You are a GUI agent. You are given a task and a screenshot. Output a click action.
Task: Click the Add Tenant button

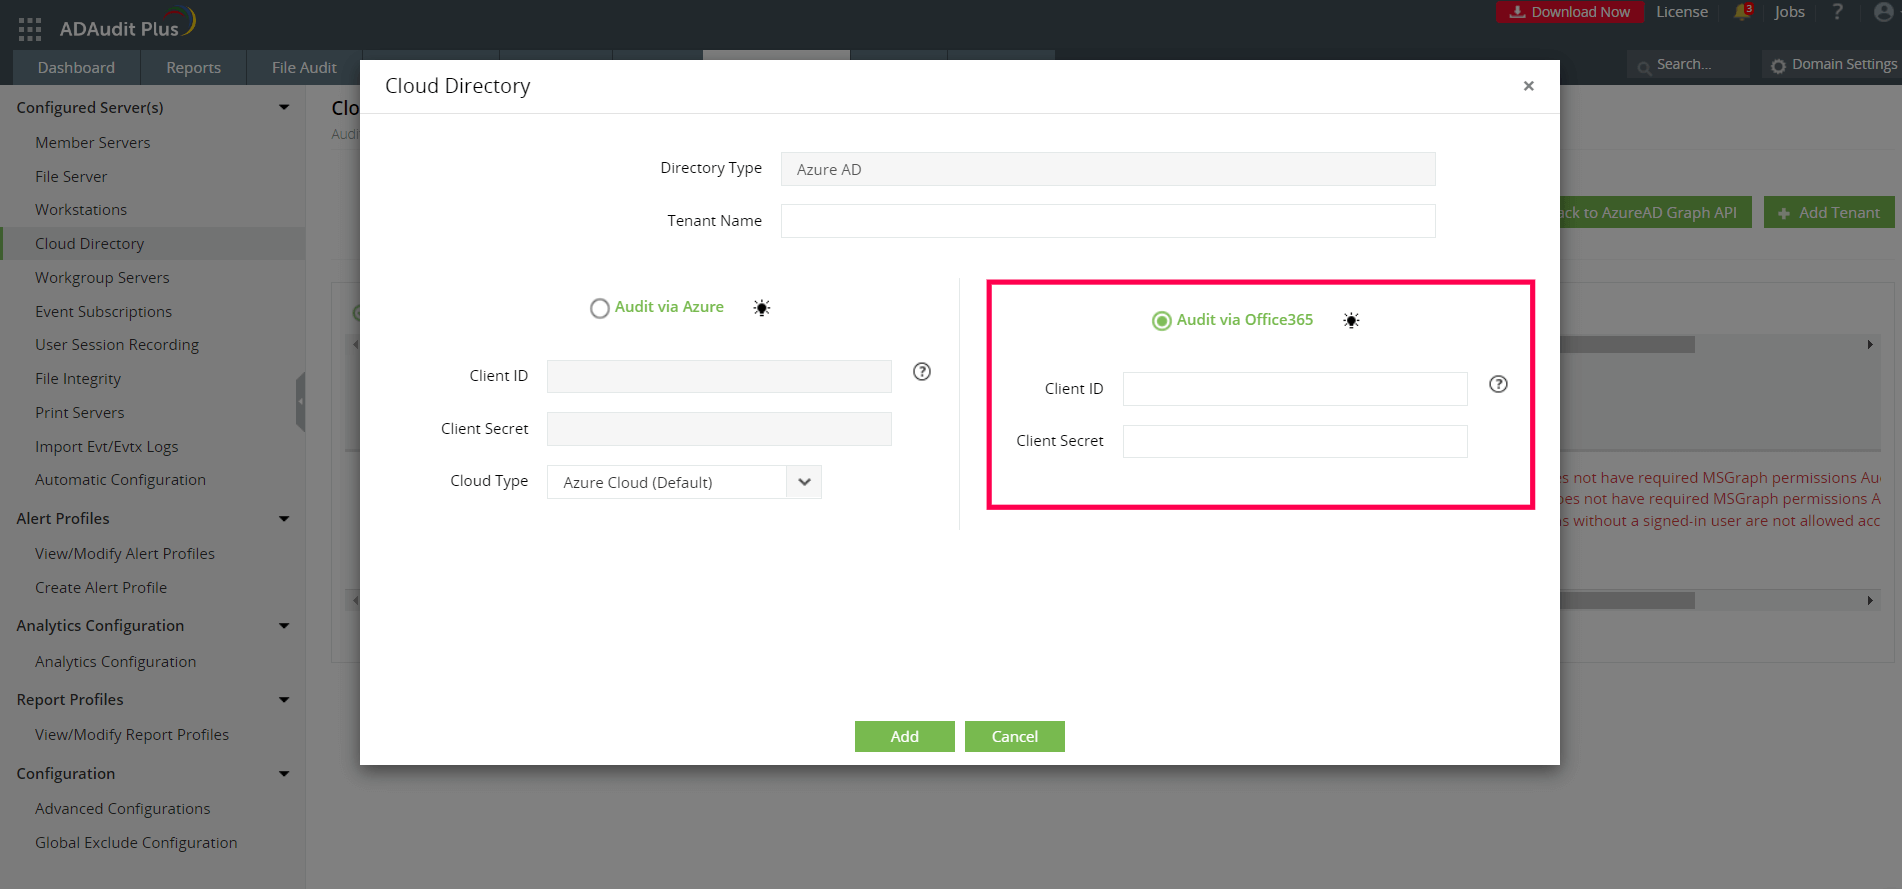coord(1829,212)
